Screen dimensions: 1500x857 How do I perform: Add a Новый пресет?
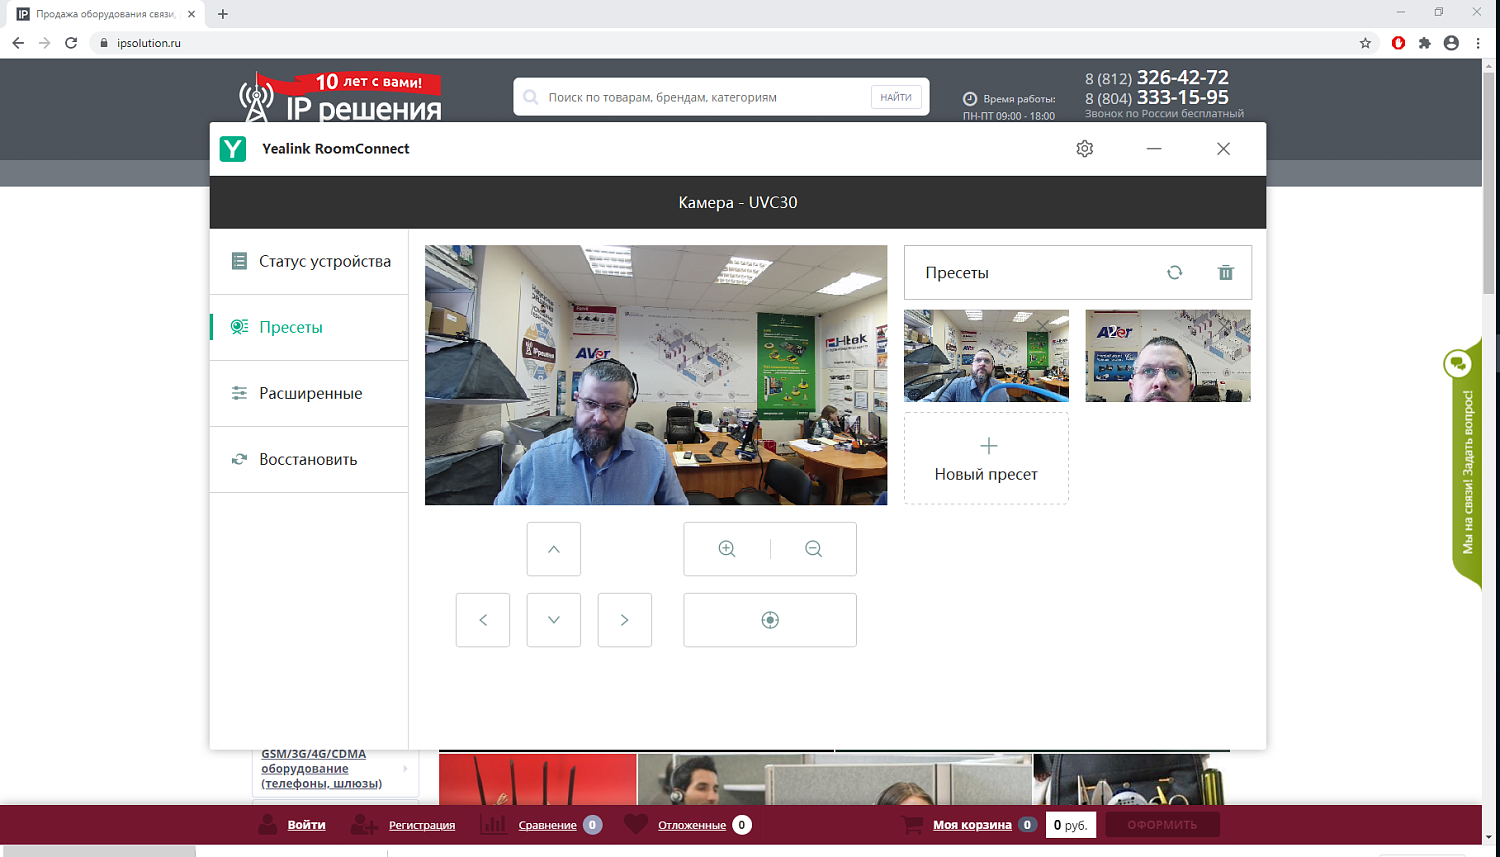(x=986, y=459)
